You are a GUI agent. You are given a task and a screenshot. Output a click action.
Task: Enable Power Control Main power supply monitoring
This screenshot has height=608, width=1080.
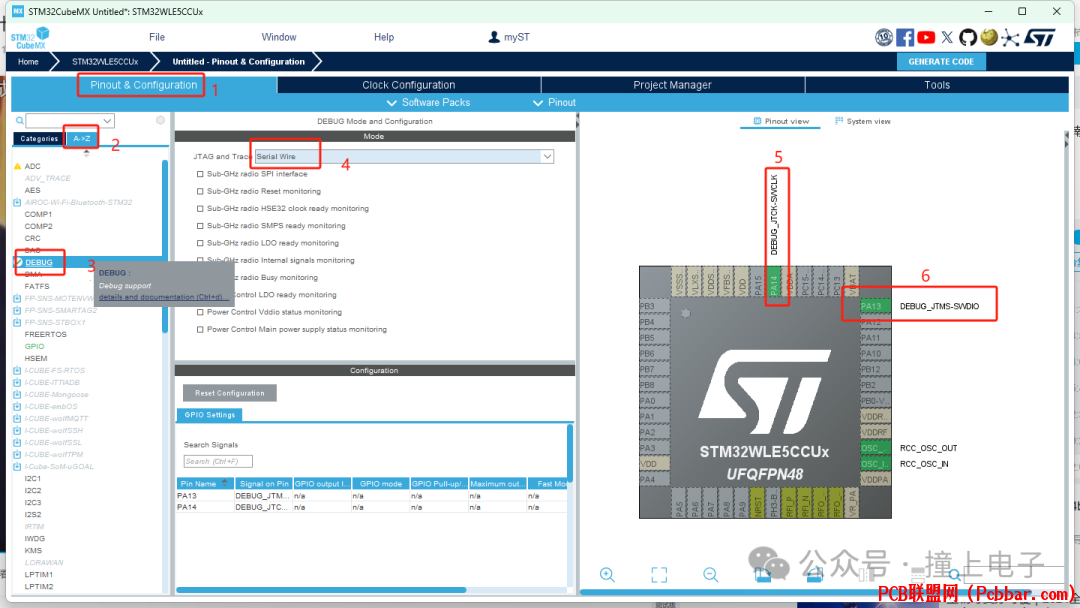point(200,330)
